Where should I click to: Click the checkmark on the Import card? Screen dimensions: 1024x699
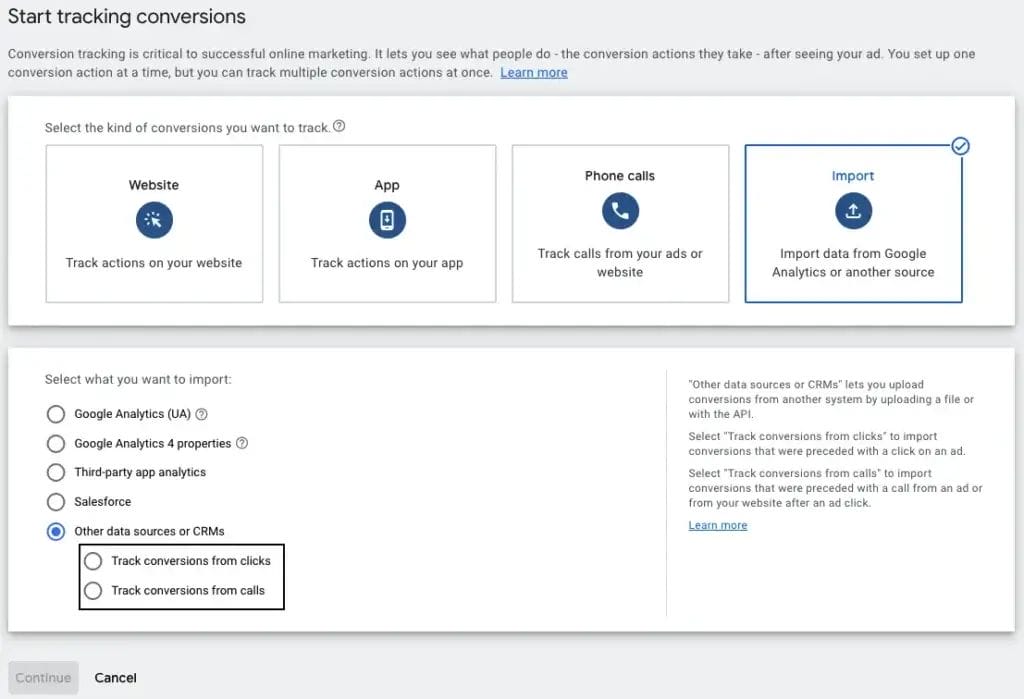[x=960, y=146]
